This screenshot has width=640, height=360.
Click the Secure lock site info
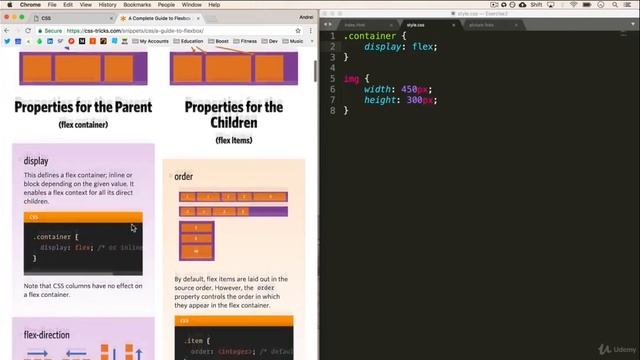[50, 31]
